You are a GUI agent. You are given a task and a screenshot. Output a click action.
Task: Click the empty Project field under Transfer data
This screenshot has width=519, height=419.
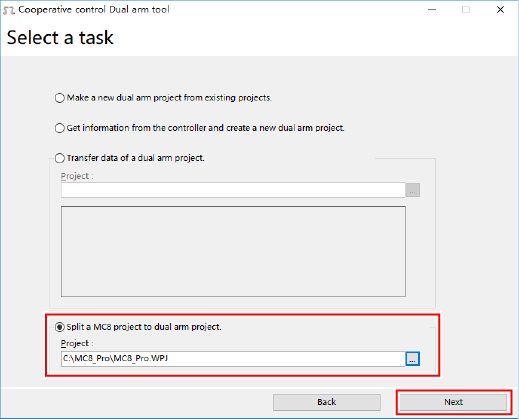(x=233, y=190)
